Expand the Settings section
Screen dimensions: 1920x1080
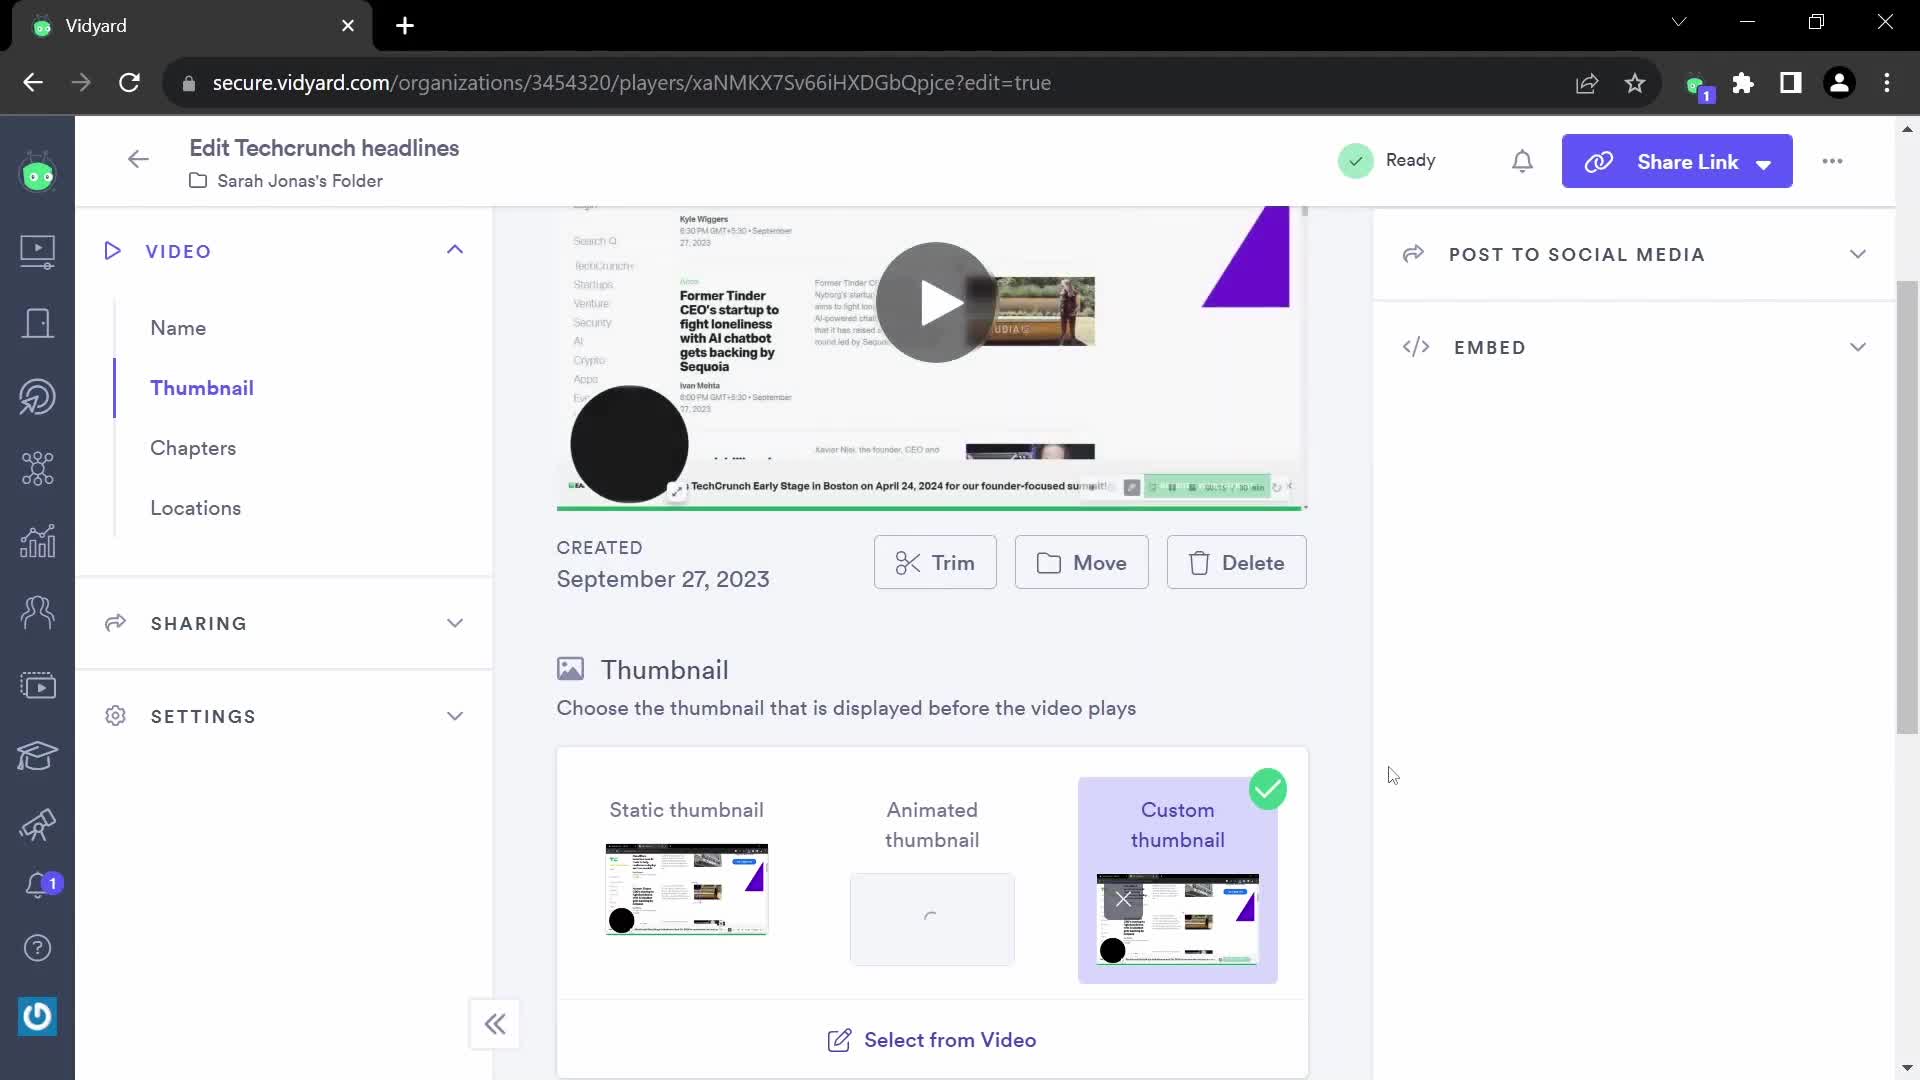coord(284,716)
